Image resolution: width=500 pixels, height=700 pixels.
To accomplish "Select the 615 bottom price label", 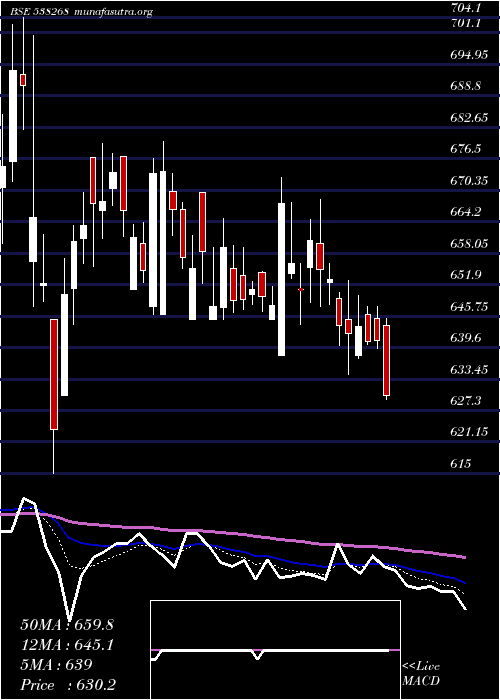I will 461,463.
